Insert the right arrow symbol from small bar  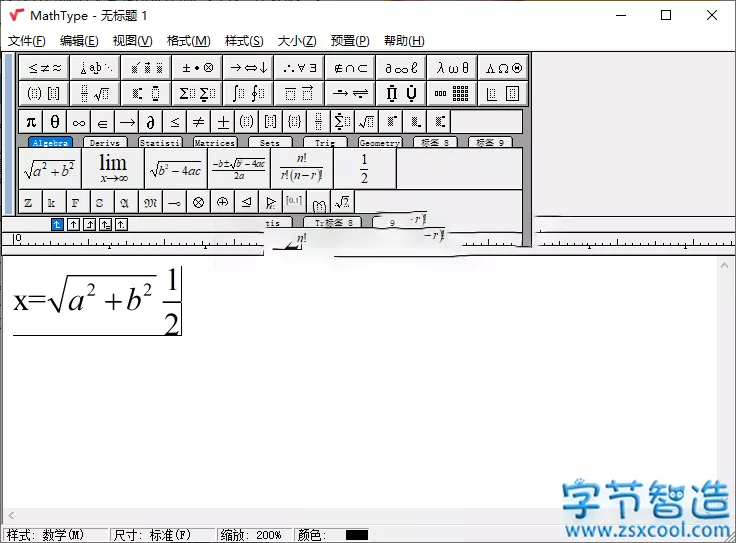point(127,122)
